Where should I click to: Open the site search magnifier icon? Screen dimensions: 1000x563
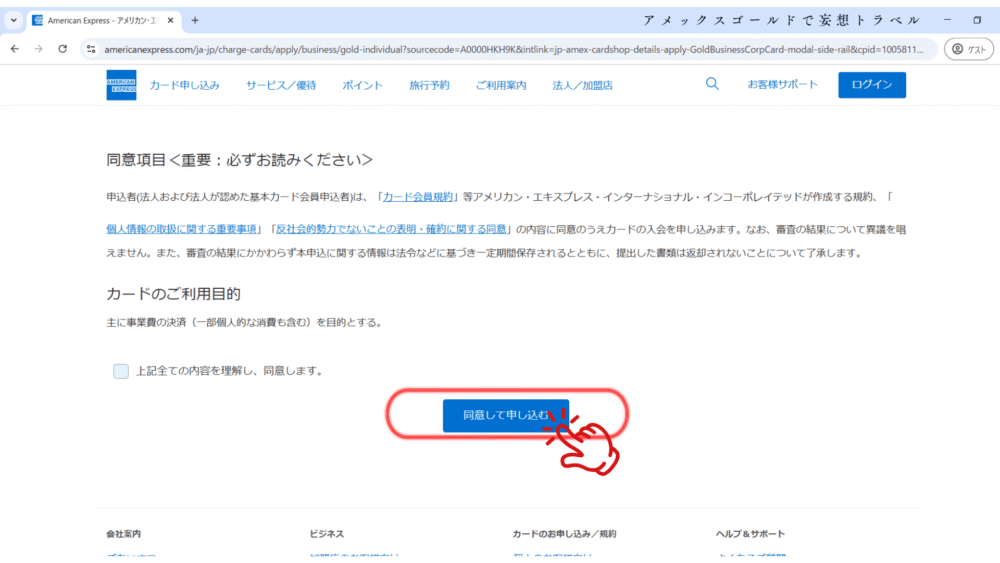tap(712, 84)
